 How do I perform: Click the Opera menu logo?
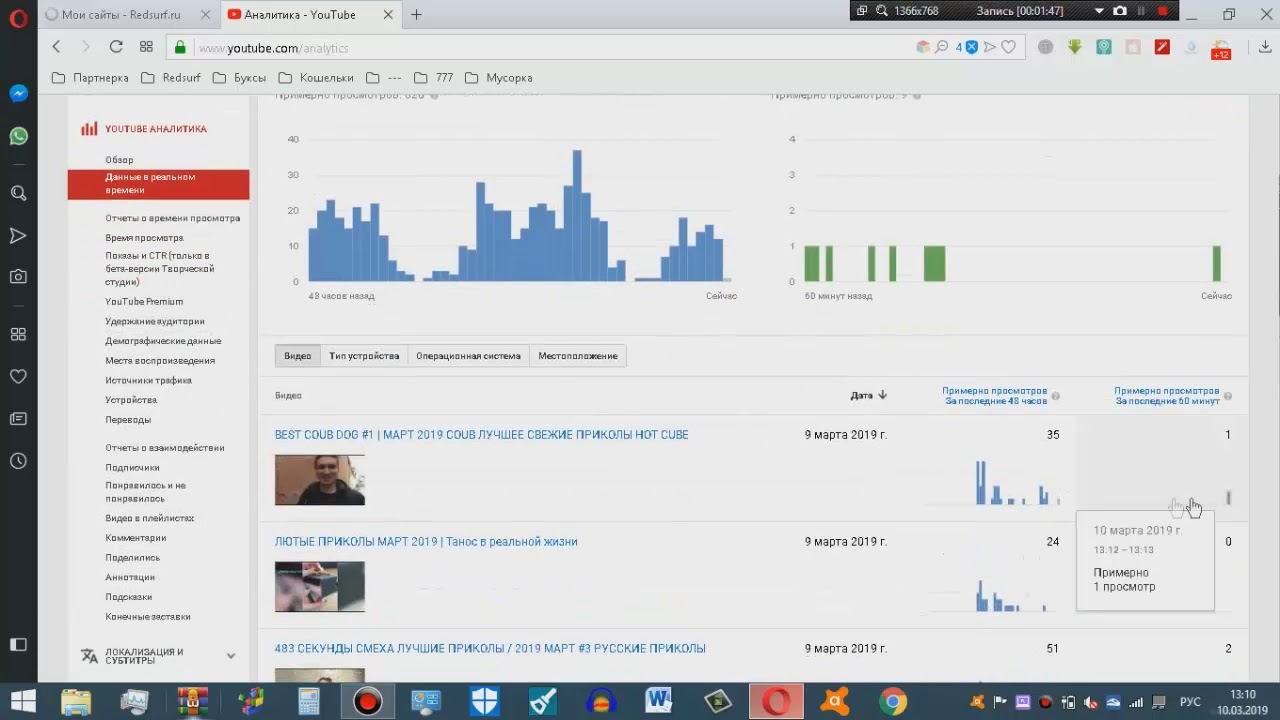coord(18,18)
